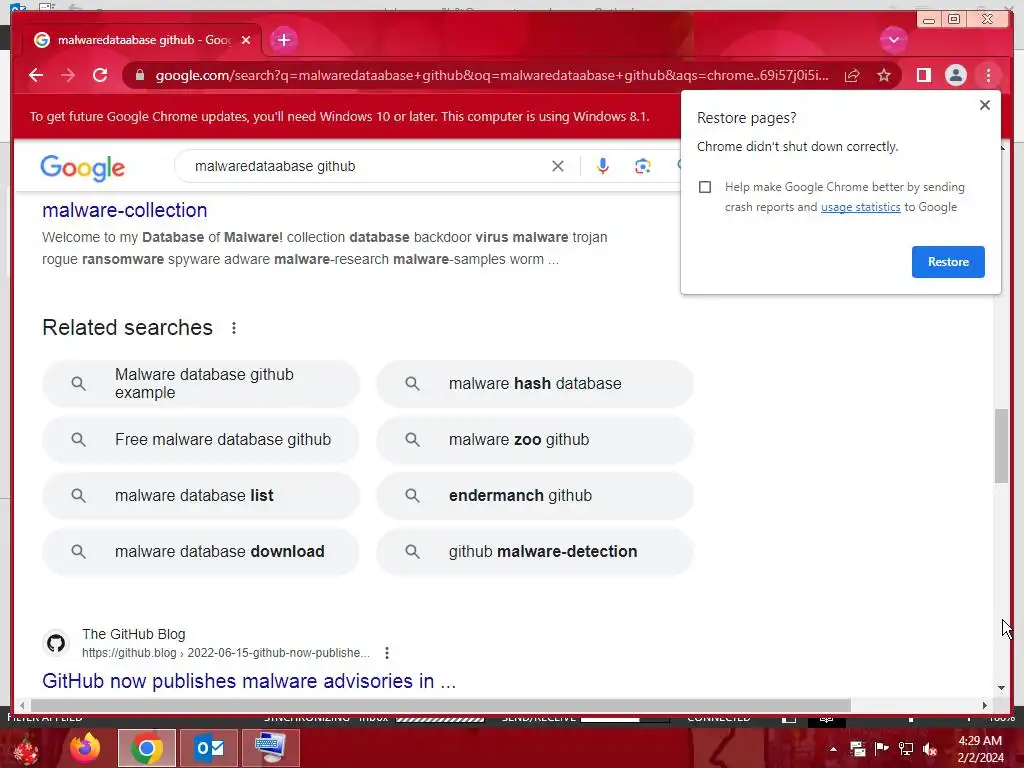Open the Action Center flag icon

point(881,749)
